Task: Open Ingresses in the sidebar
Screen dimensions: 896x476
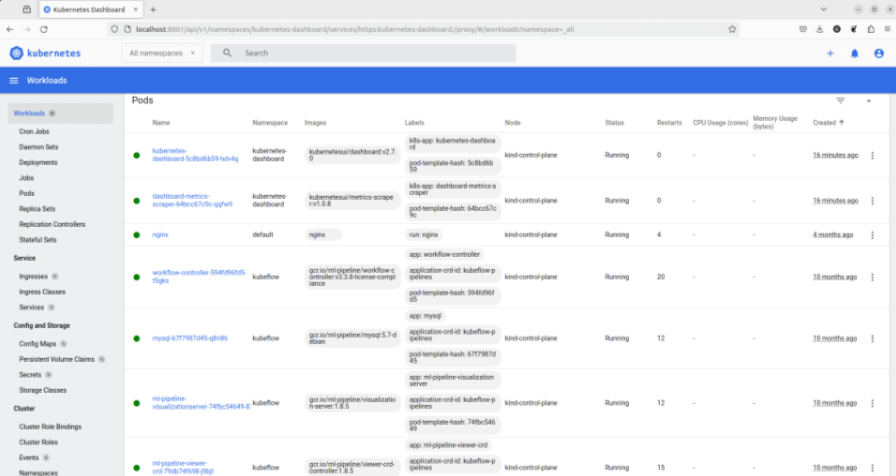Action: [33, 276]
